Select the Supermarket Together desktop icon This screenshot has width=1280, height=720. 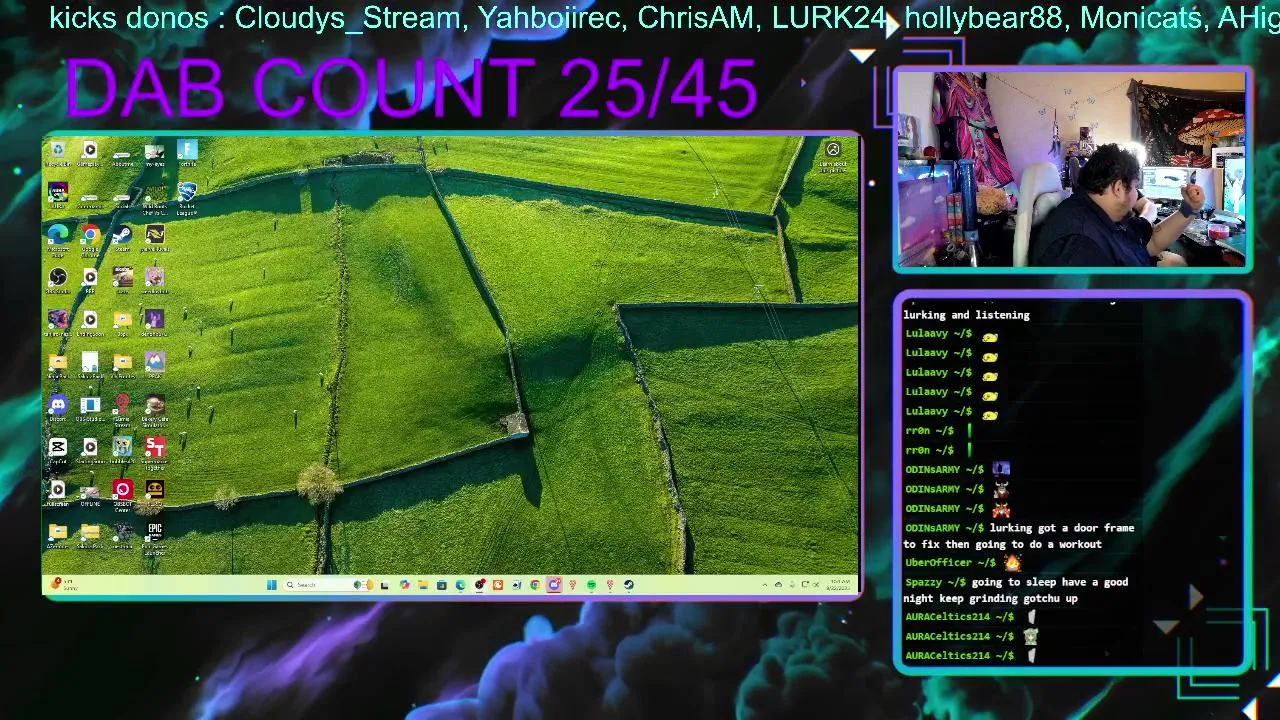pos(154,454)
